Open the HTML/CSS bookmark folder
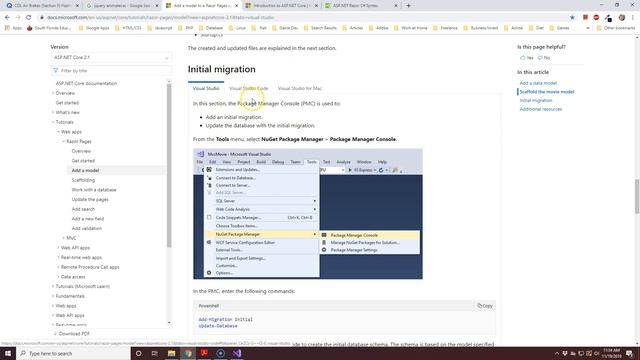640x360 pixels. (128, 28)
